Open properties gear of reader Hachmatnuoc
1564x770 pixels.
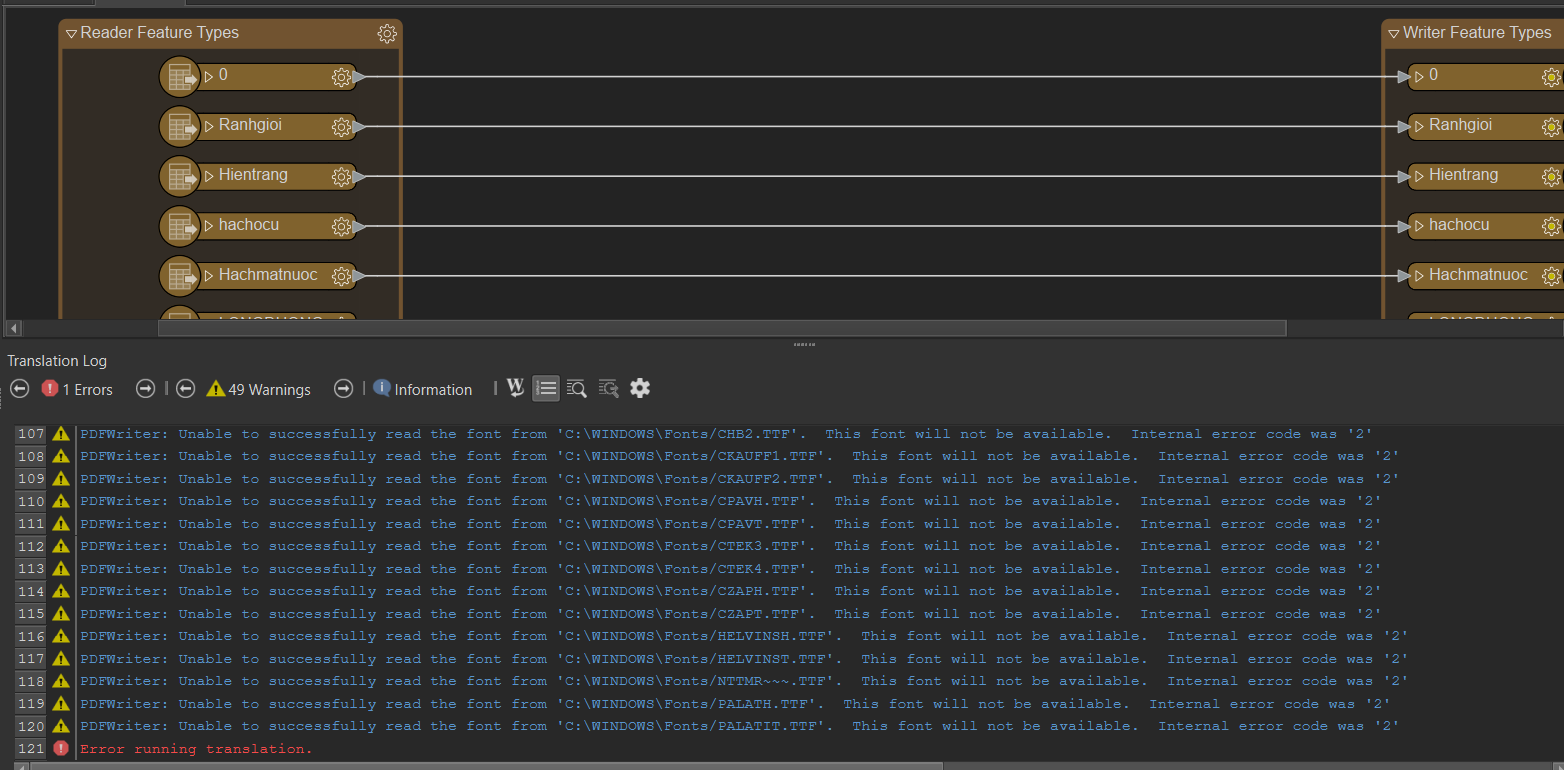click(x=341, y=277)
